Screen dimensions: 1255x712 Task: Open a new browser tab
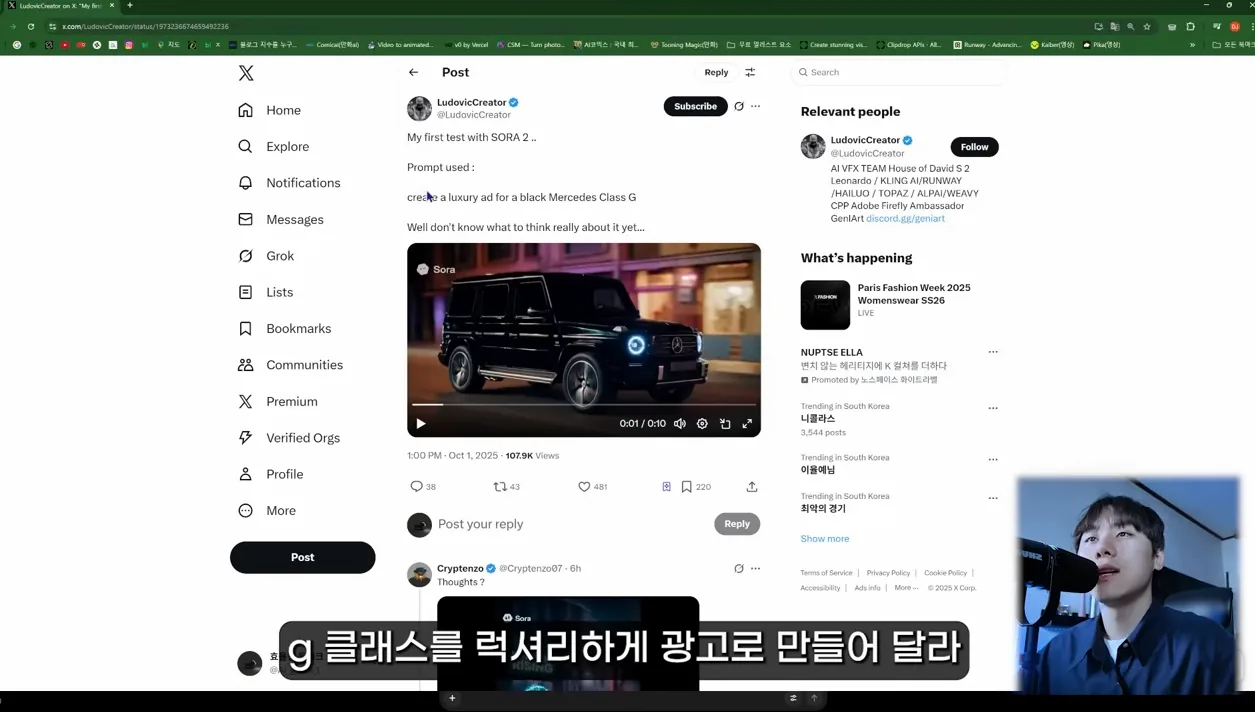click(130, 5)
